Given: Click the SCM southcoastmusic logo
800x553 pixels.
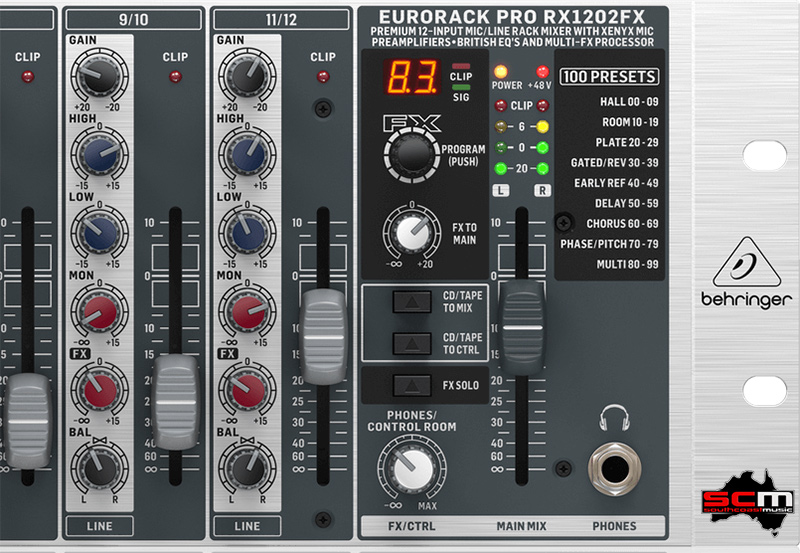Looking at the screenshot, I should tap(747, 502).
